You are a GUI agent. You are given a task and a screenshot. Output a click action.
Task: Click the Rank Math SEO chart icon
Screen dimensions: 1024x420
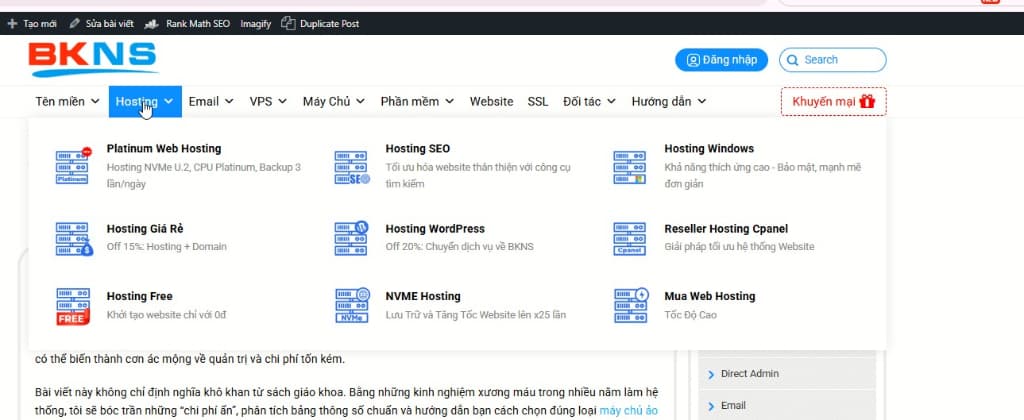tap(152, 24)
